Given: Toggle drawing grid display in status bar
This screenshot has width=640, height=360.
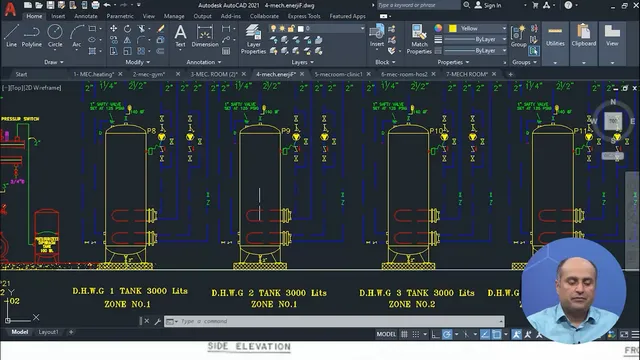Looking at the screenshot, I should 404,334.
